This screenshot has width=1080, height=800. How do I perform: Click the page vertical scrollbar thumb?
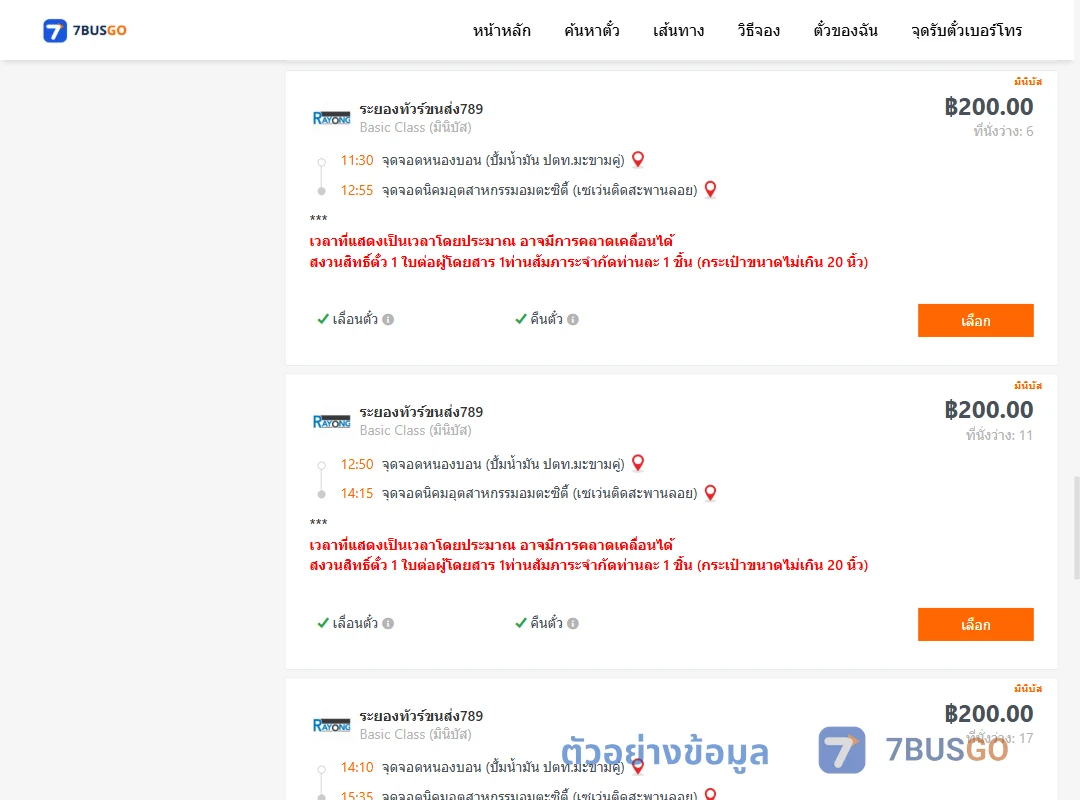1076,527
